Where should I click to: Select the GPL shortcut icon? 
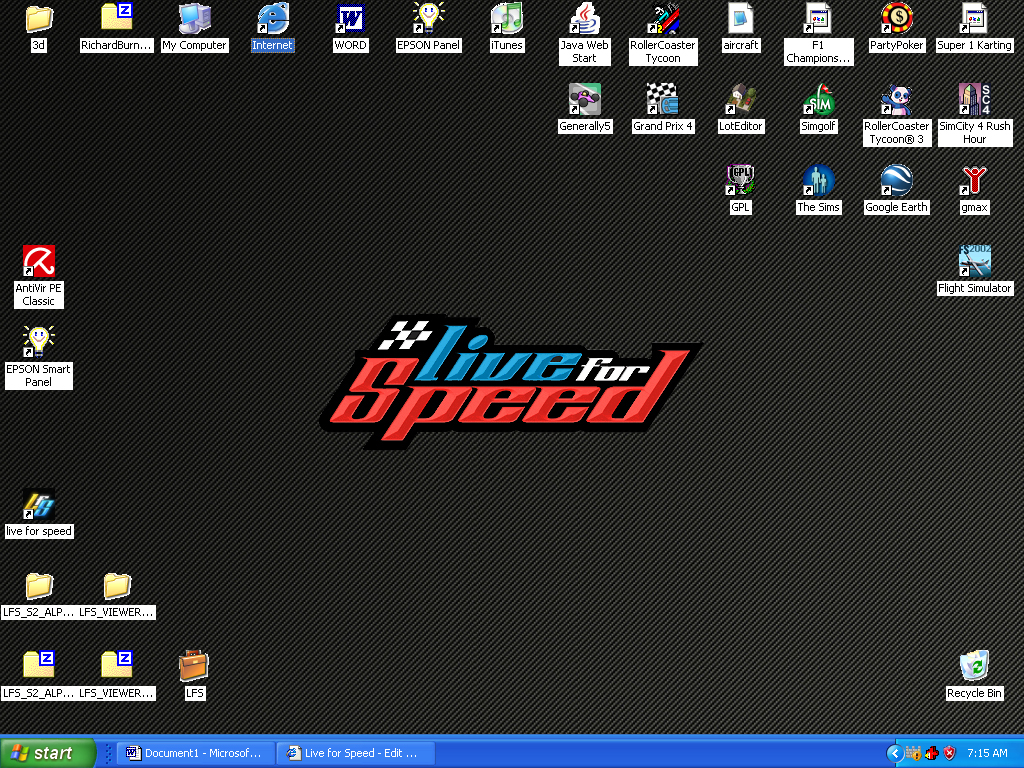pos(741,181)
